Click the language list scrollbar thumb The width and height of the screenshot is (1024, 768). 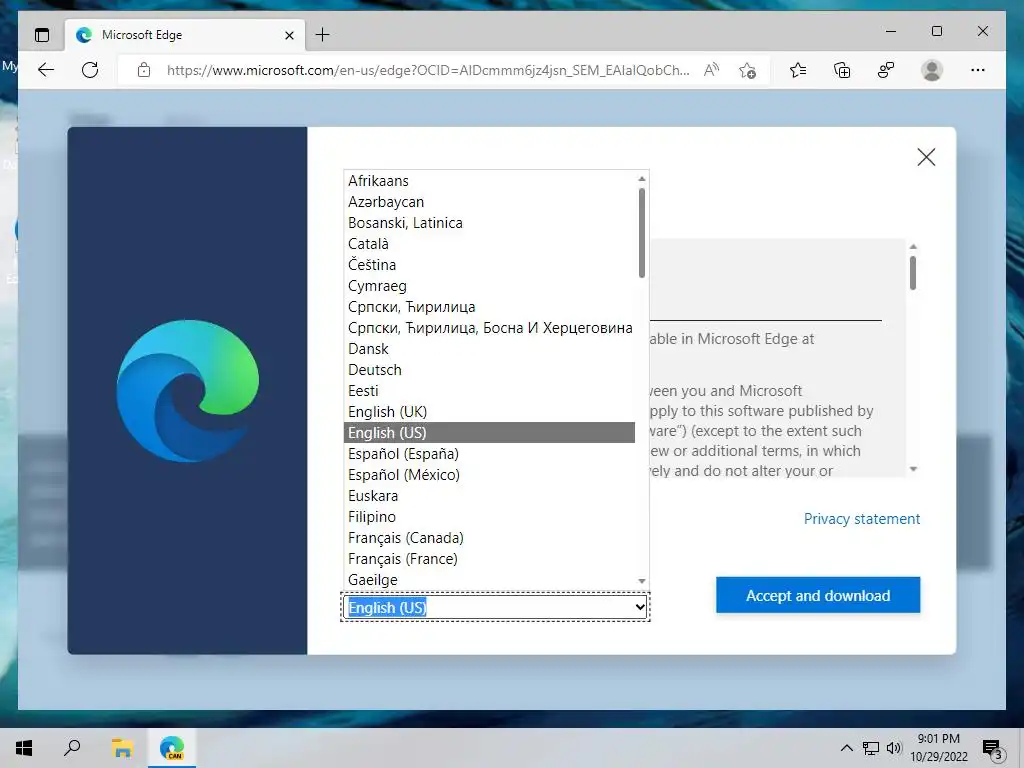click(642, 233)
